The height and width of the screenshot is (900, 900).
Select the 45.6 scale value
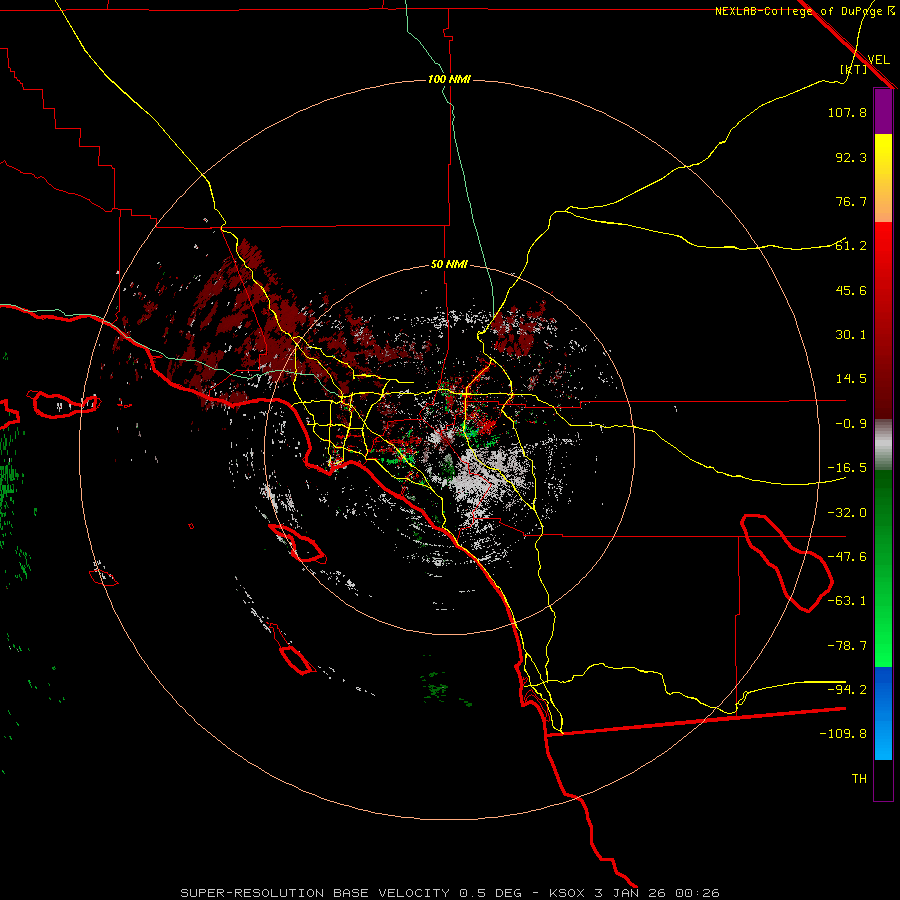(851, 290)
